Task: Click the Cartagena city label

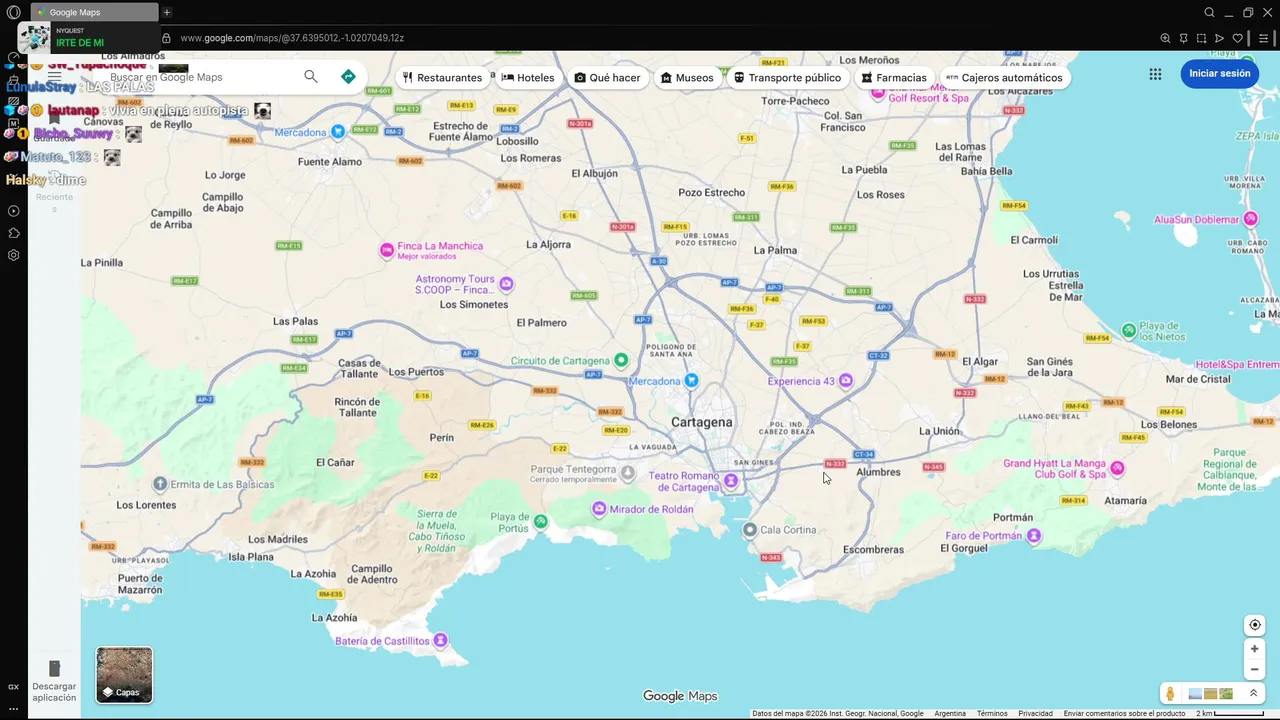Action: point(702,422)
